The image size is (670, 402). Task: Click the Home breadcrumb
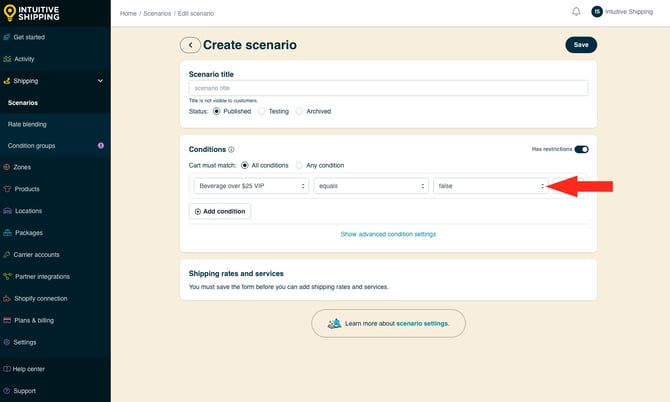(x=128, y=14)
